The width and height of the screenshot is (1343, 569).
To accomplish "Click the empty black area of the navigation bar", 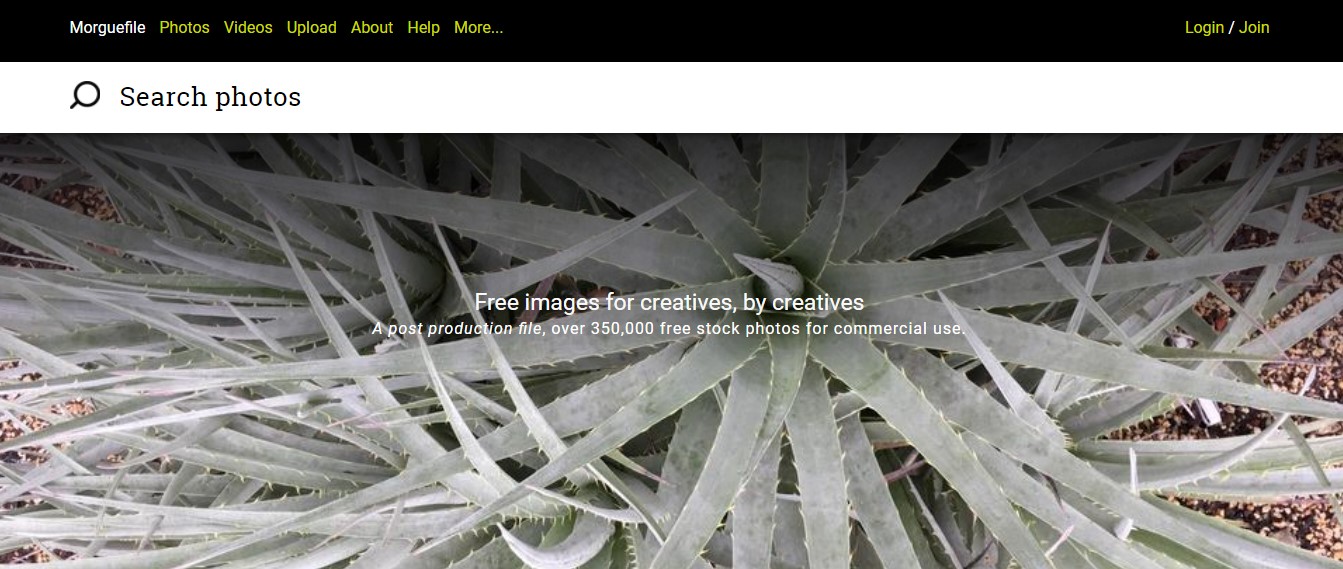I will point(840,30).
